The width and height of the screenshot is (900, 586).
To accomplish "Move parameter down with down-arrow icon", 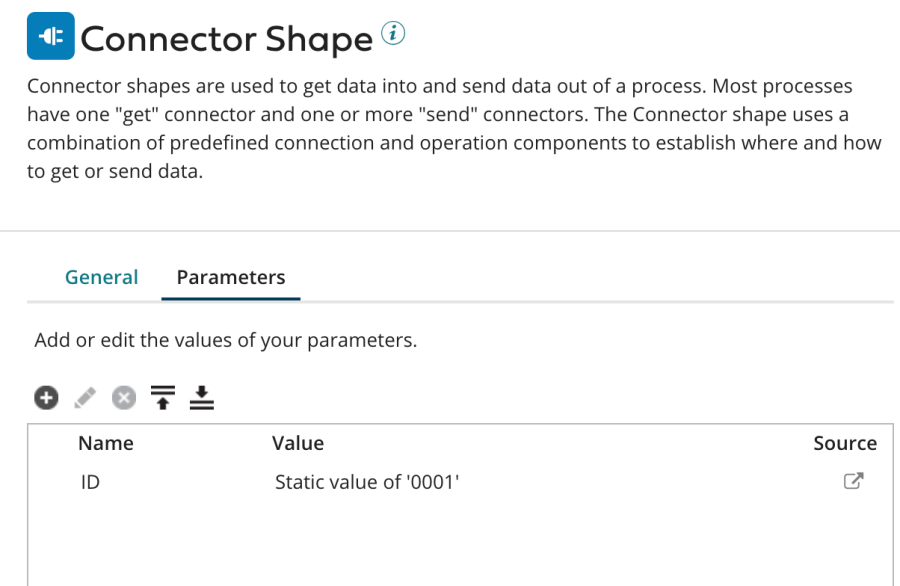I will coord(202,398).
